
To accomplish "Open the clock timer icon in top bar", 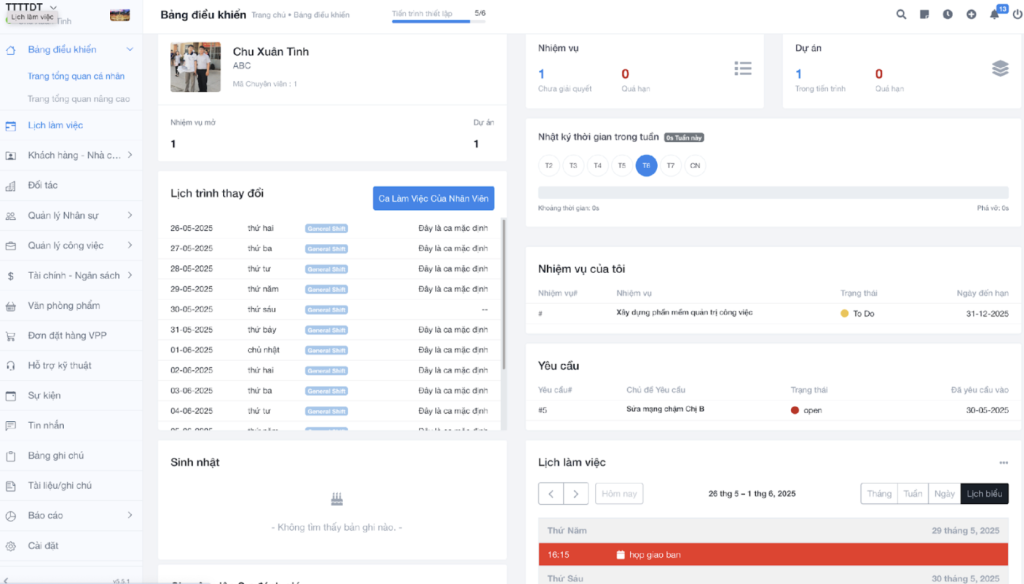I will point(948,14).
